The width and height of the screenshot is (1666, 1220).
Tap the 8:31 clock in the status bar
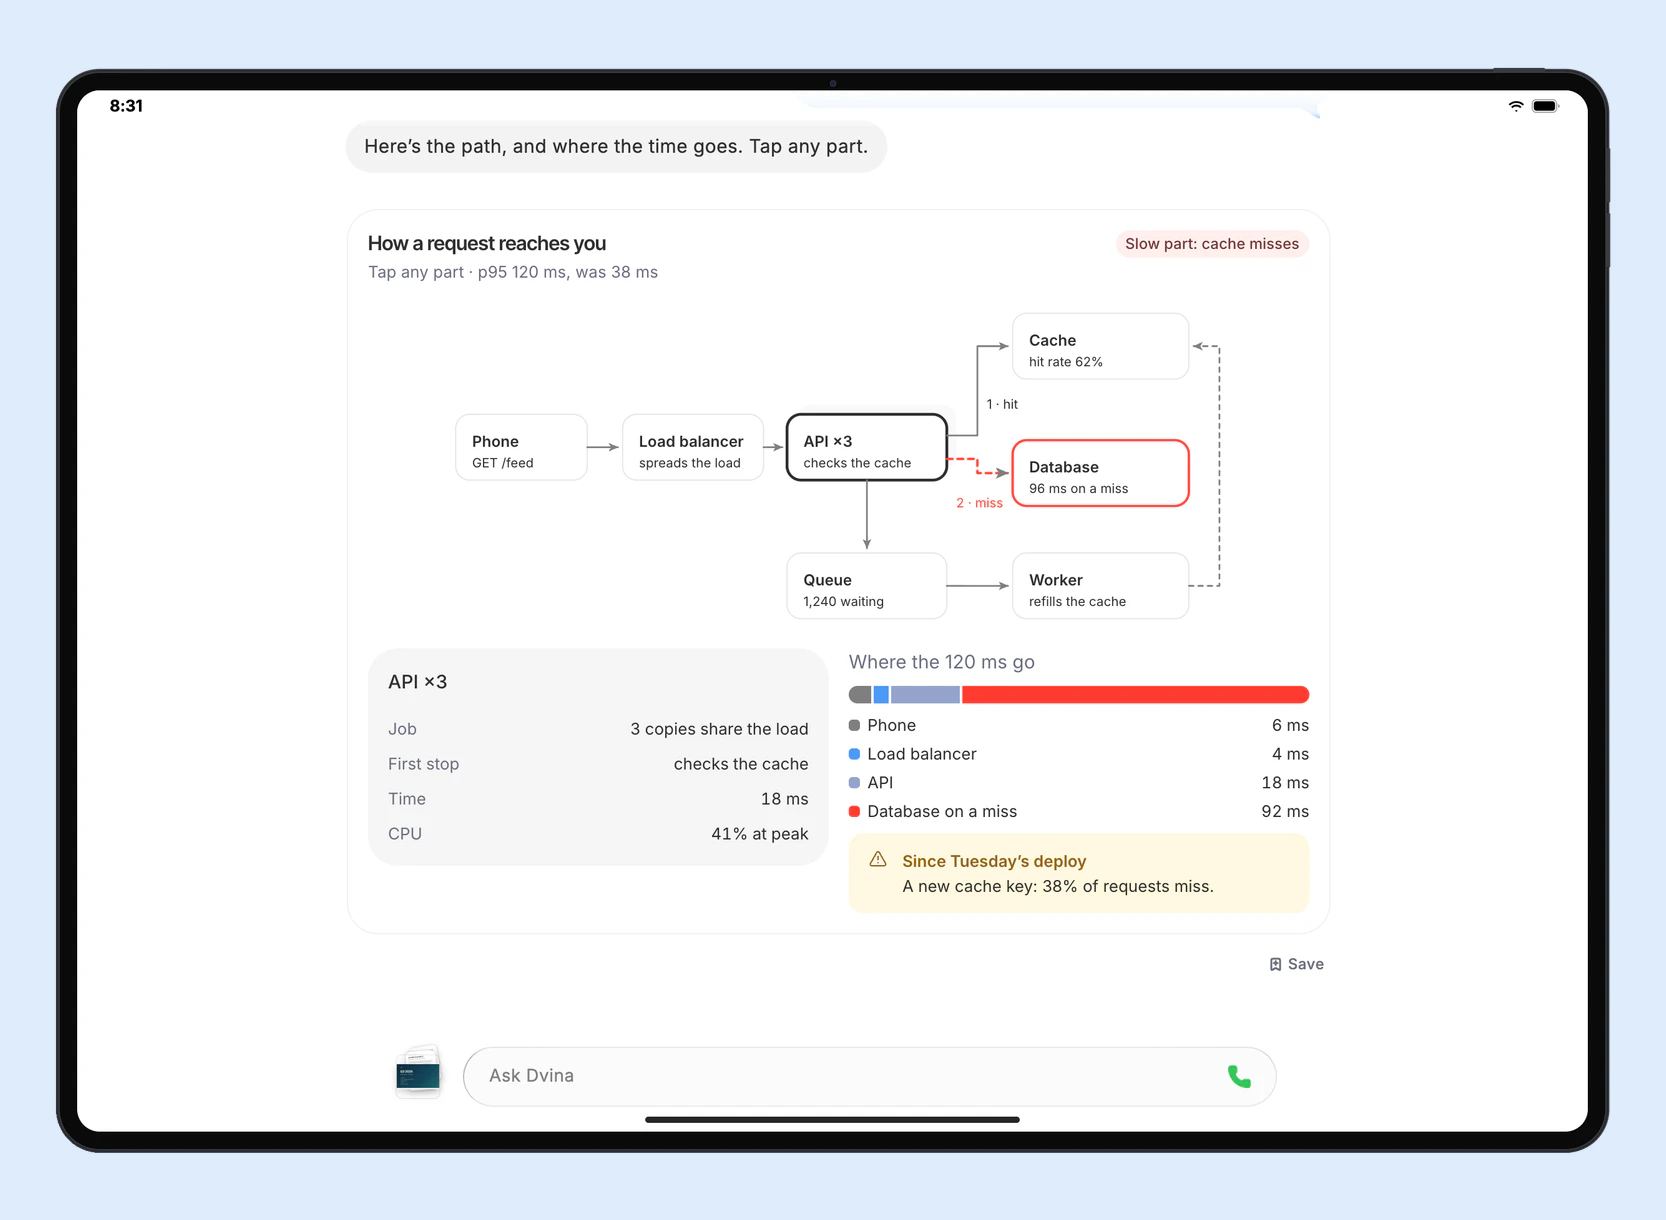click(x=126, y=106)
